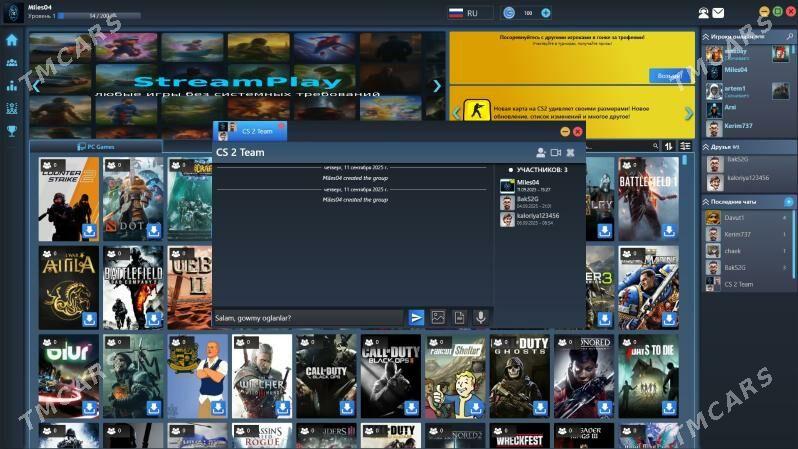The height and width of the screenshot is (449, 798).
Task: Attach an image to the chat
Action: 438,318
